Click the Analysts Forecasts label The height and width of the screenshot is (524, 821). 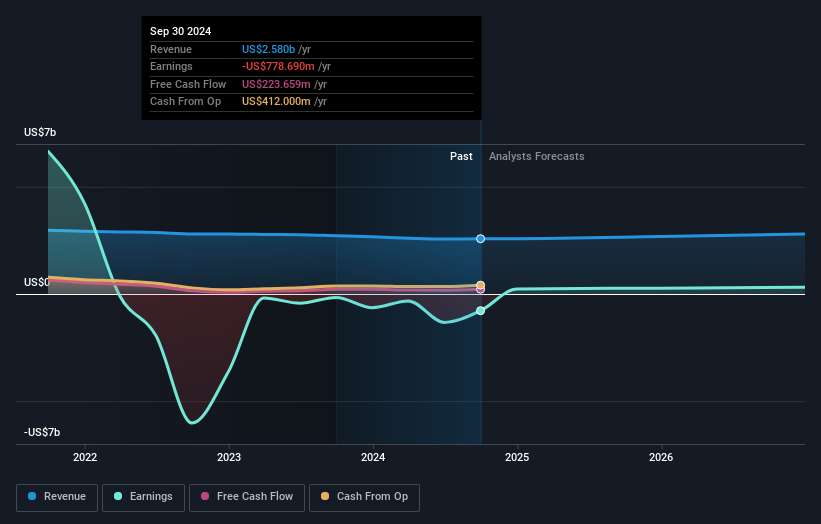point(537,157)
